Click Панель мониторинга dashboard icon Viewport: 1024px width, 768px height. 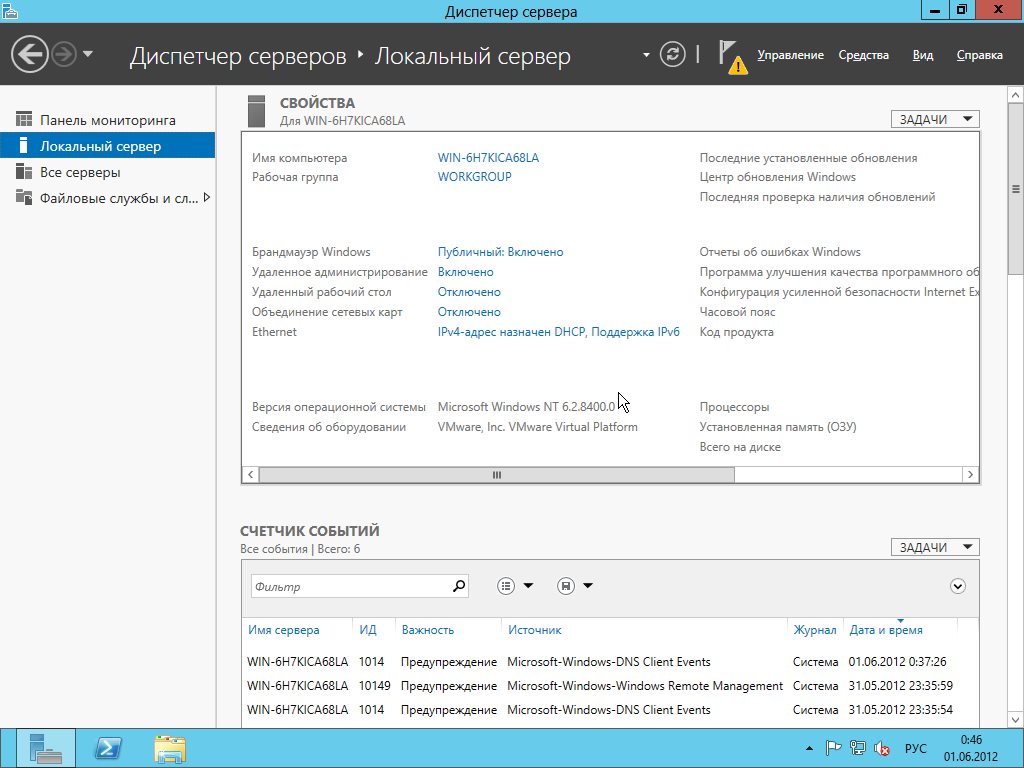(24, 119)
